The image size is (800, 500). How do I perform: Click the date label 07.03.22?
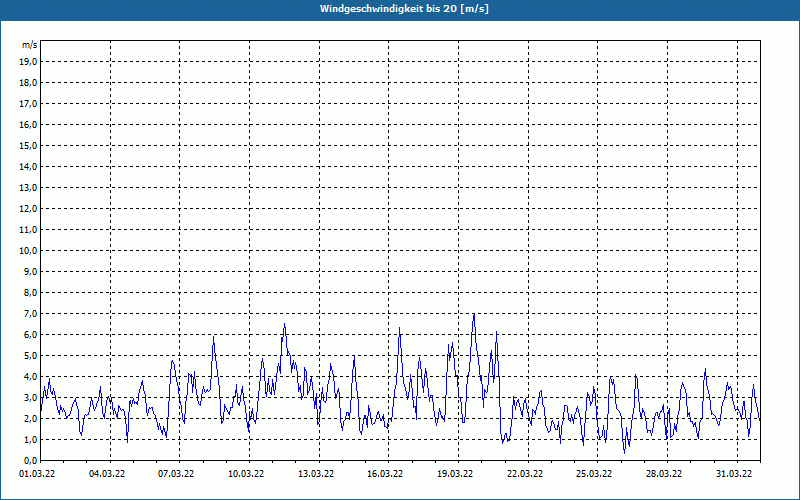click(x=176, y=473)
